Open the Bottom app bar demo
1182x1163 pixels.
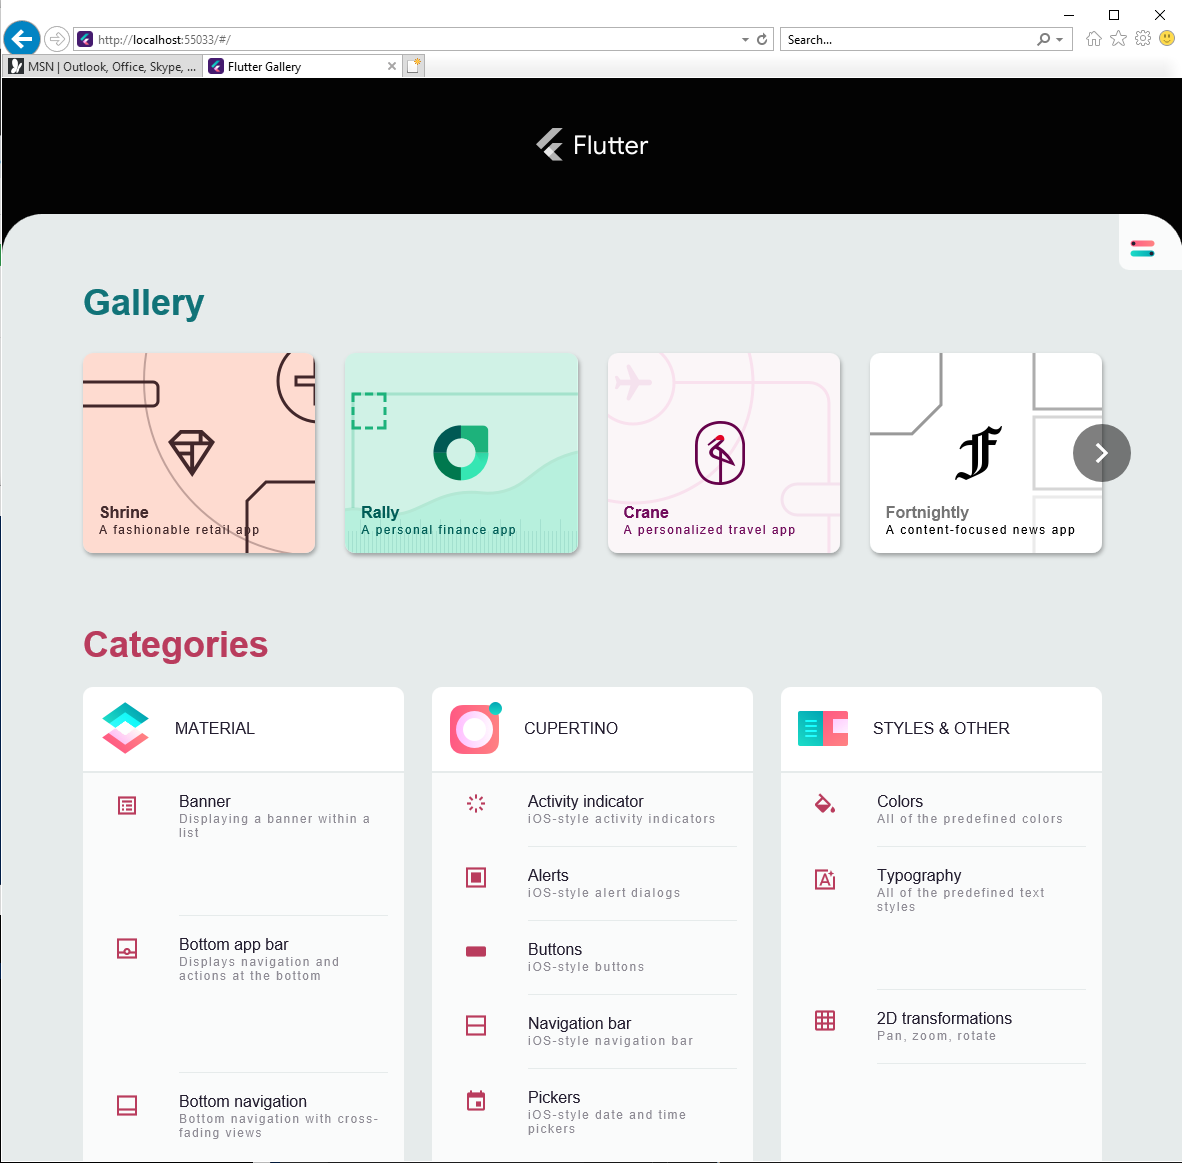[x=243, y=994]
